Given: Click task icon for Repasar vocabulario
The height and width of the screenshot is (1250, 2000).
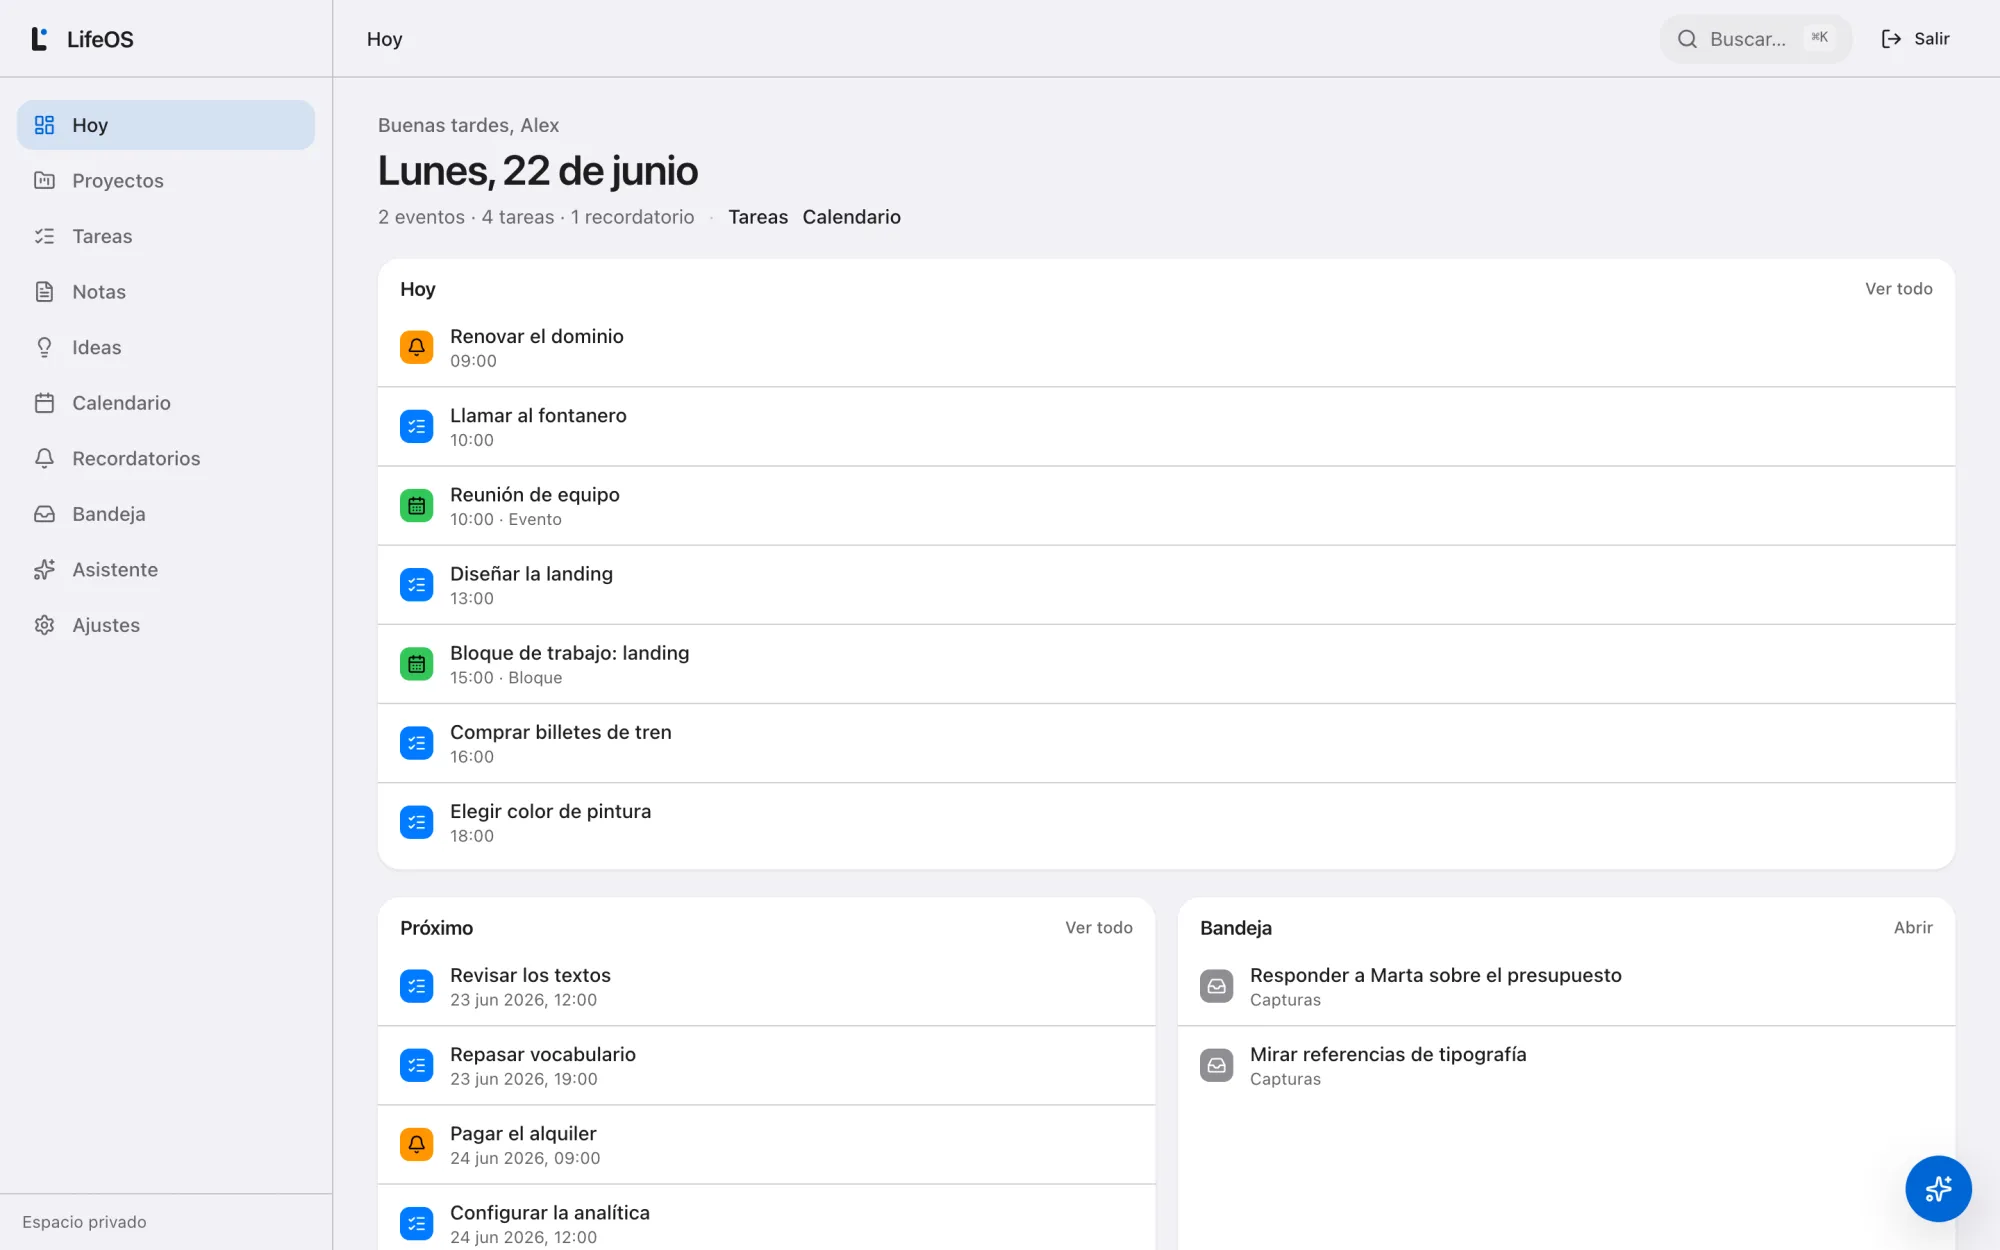Looking at the screenshot, I should (417, 1065).
